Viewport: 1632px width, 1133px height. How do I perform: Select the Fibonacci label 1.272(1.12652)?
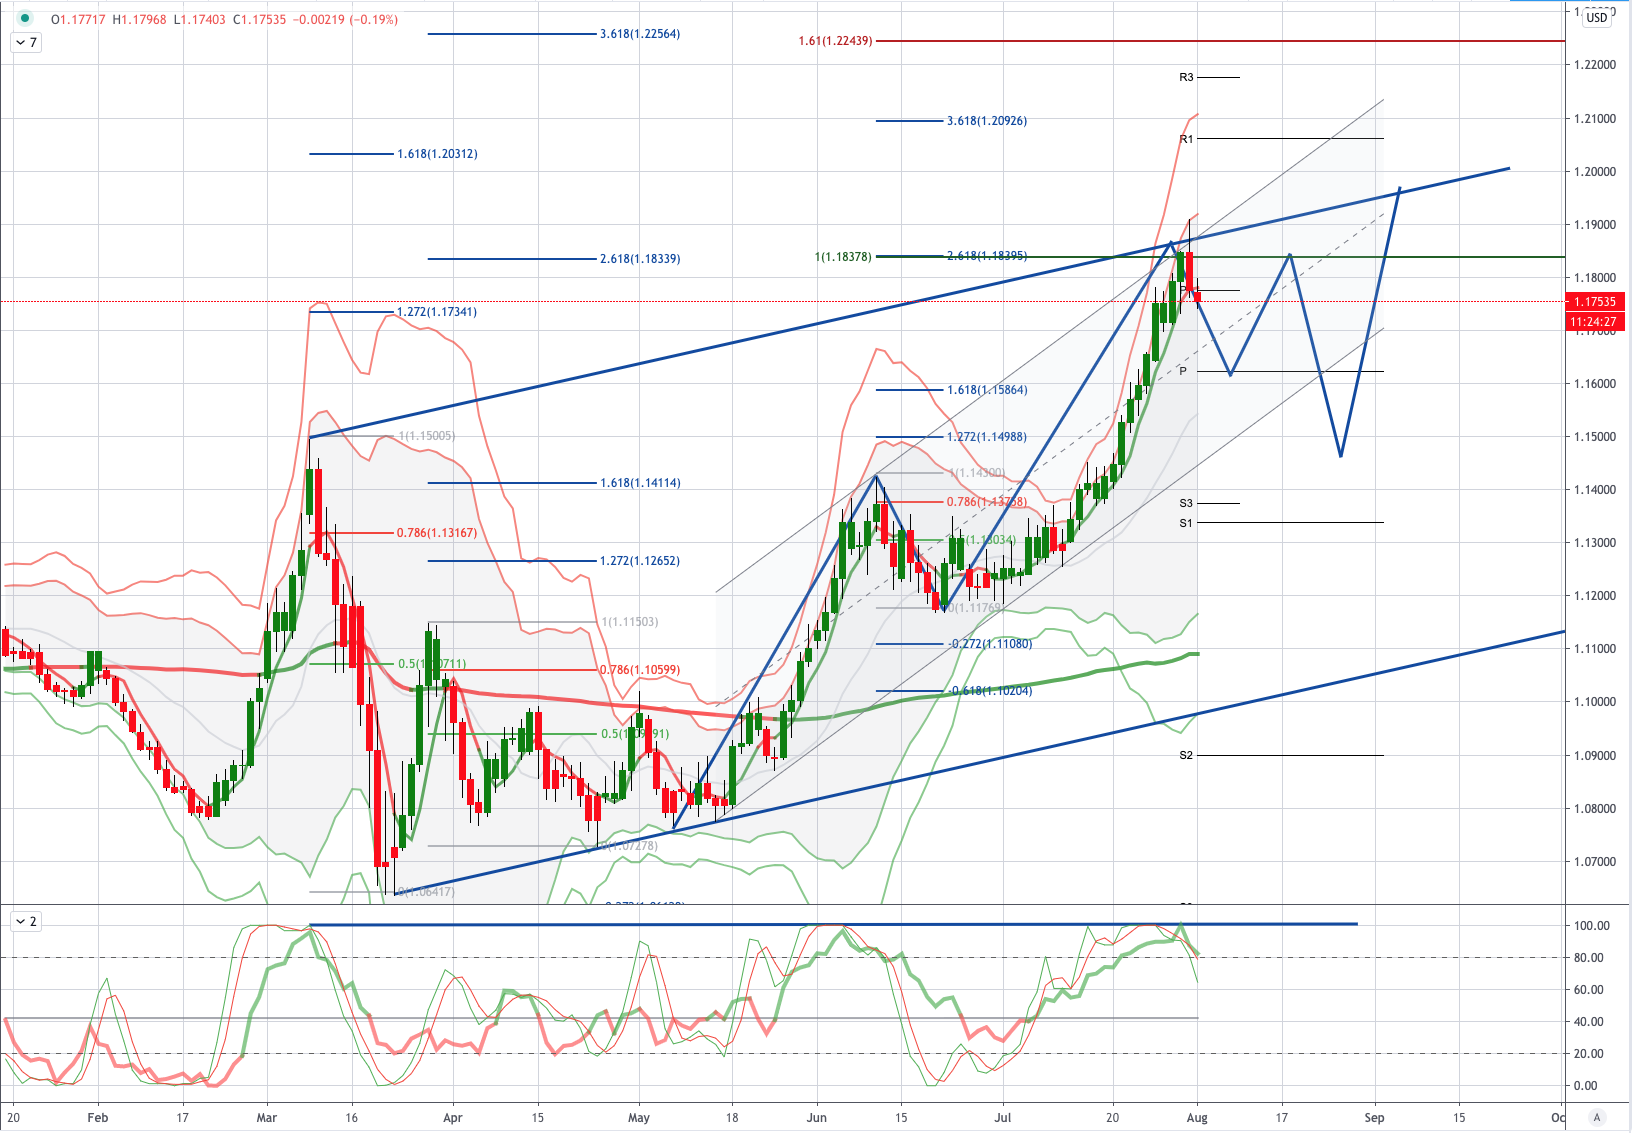[x=640, y=561]
